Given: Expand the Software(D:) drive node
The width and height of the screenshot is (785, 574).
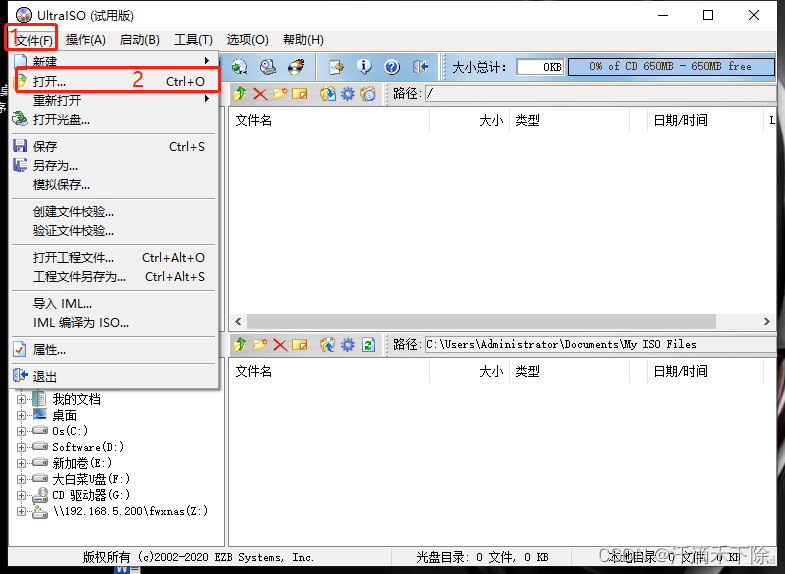Looking at the screenshot, I should point(21,447).
